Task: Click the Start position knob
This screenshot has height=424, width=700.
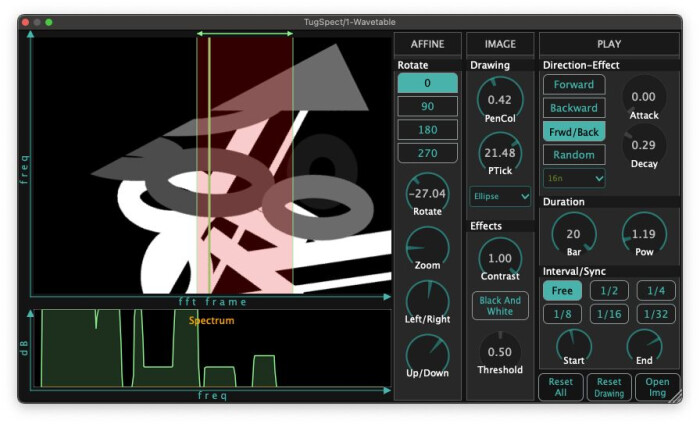Action: [x=573, y=346]
